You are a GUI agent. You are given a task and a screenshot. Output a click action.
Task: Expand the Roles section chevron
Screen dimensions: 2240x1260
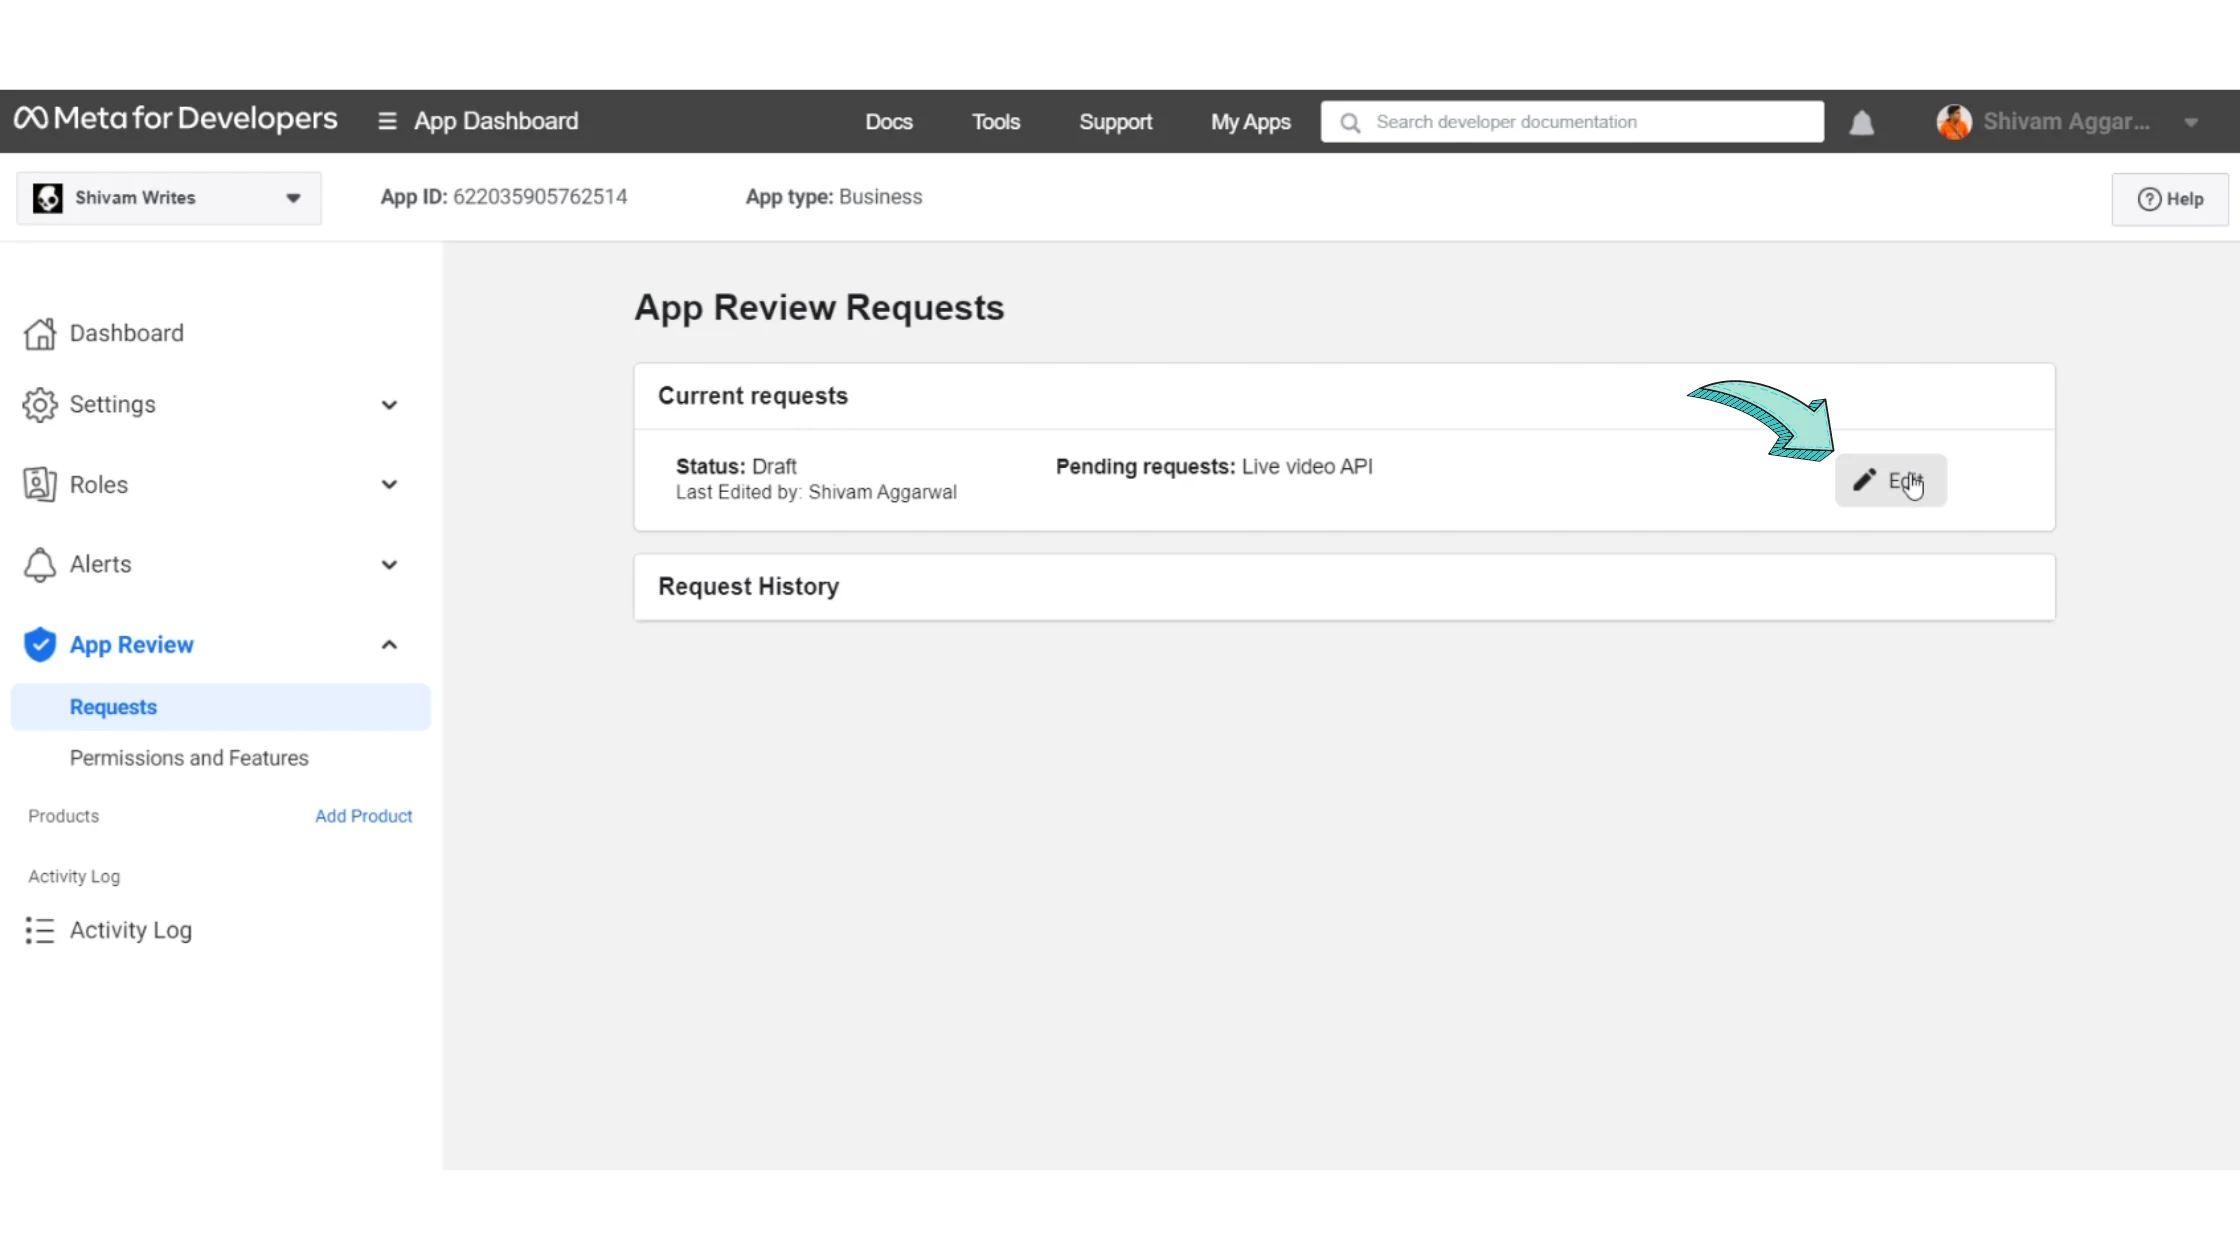pyautogui.click(x=389, y=484)
